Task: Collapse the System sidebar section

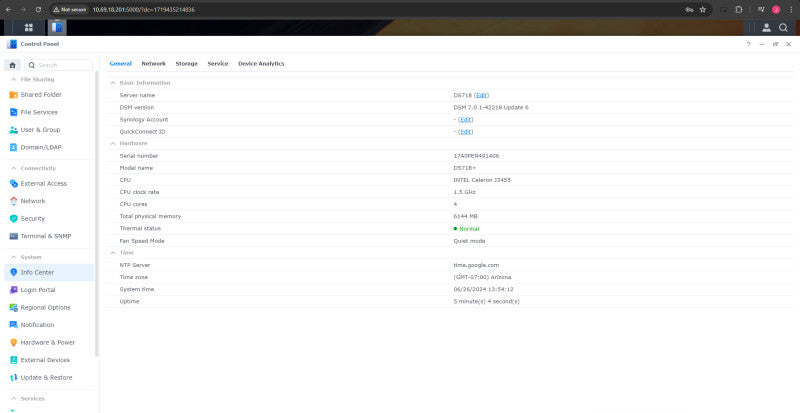Action: pos(14,257)
